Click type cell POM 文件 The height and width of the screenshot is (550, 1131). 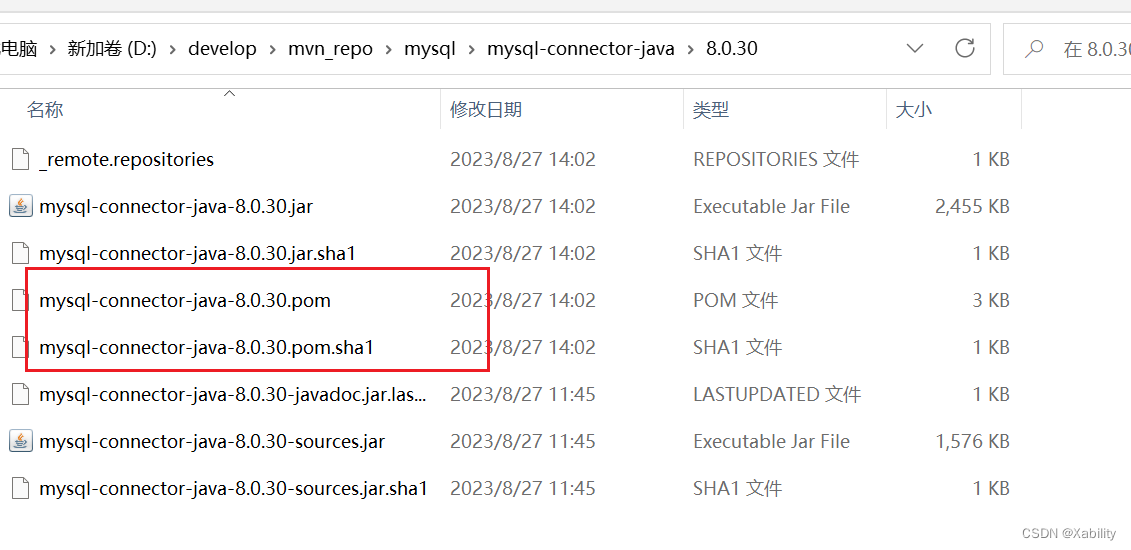click(736, 300)
